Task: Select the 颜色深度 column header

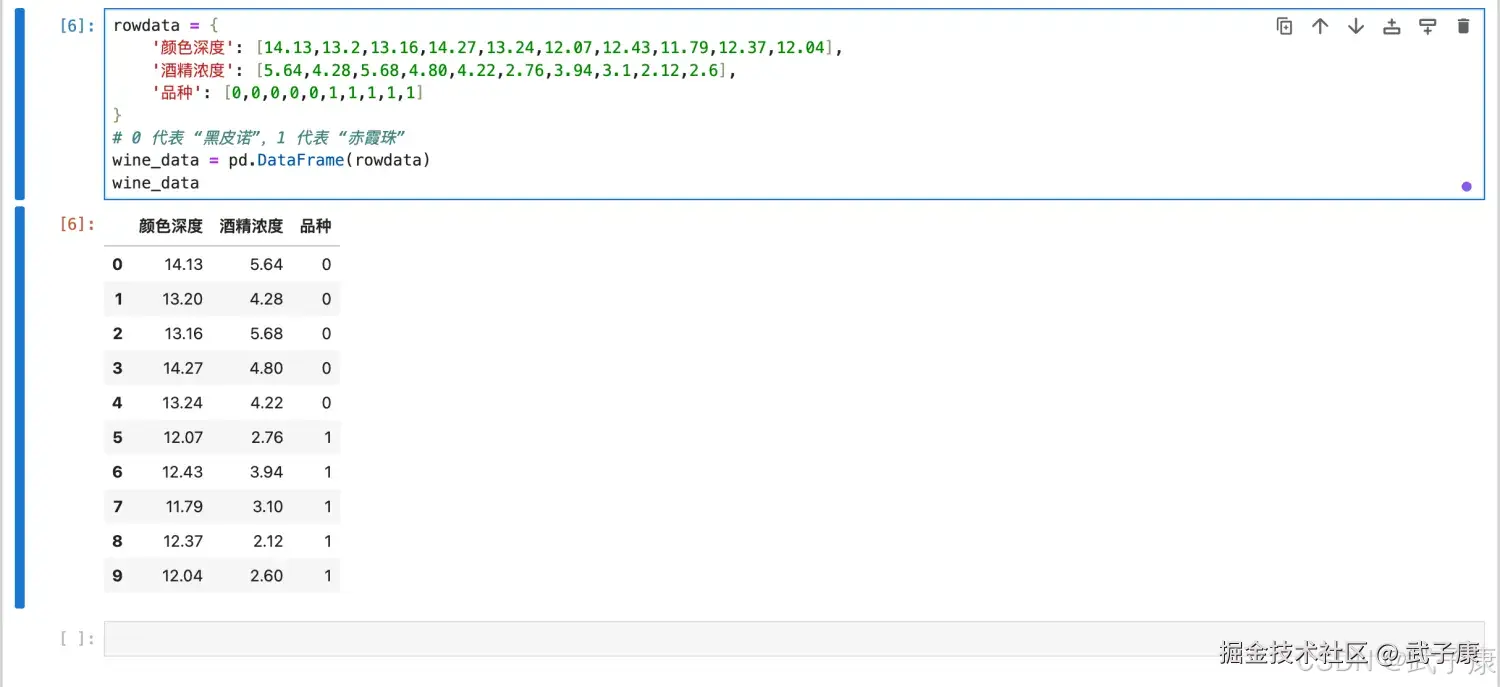Action: pyautogui.click(x=170, y=226)
